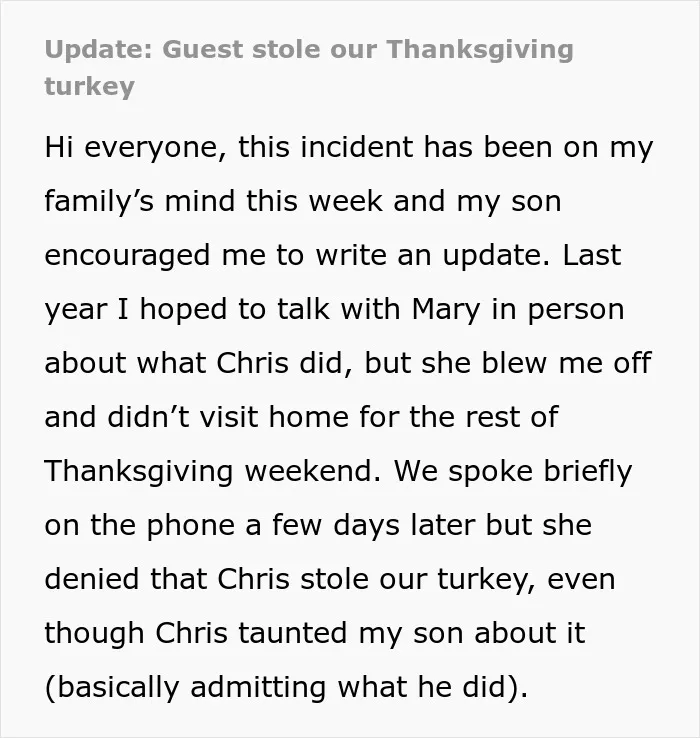Click the word "denied" in the paragraph
This screenshot has height=738, width=700.
click(91, 579)
